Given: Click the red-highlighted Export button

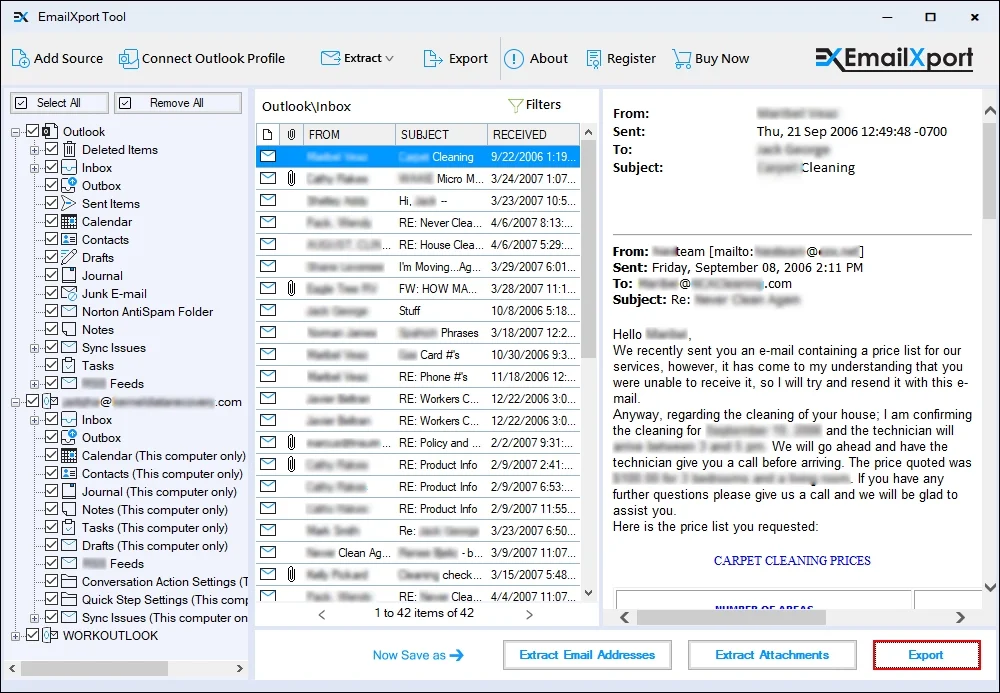Looking at the screenshot, I should point(926,655).
